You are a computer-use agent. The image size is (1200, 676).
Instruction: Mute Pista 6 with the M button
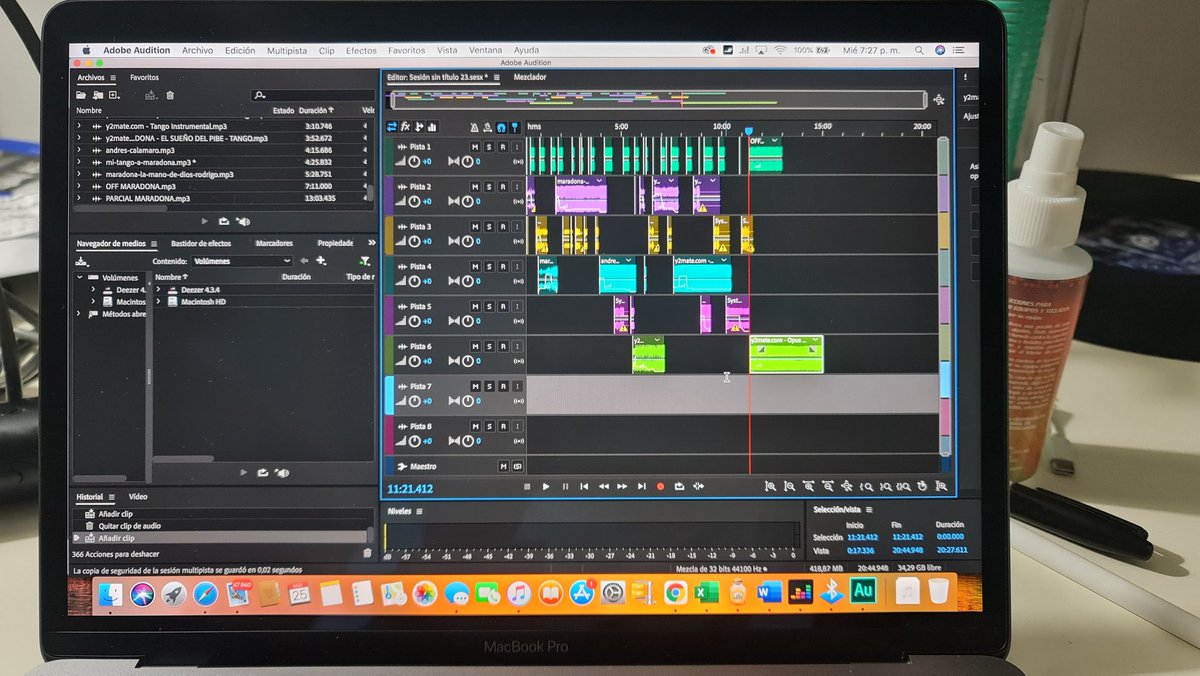click(475, 346)
